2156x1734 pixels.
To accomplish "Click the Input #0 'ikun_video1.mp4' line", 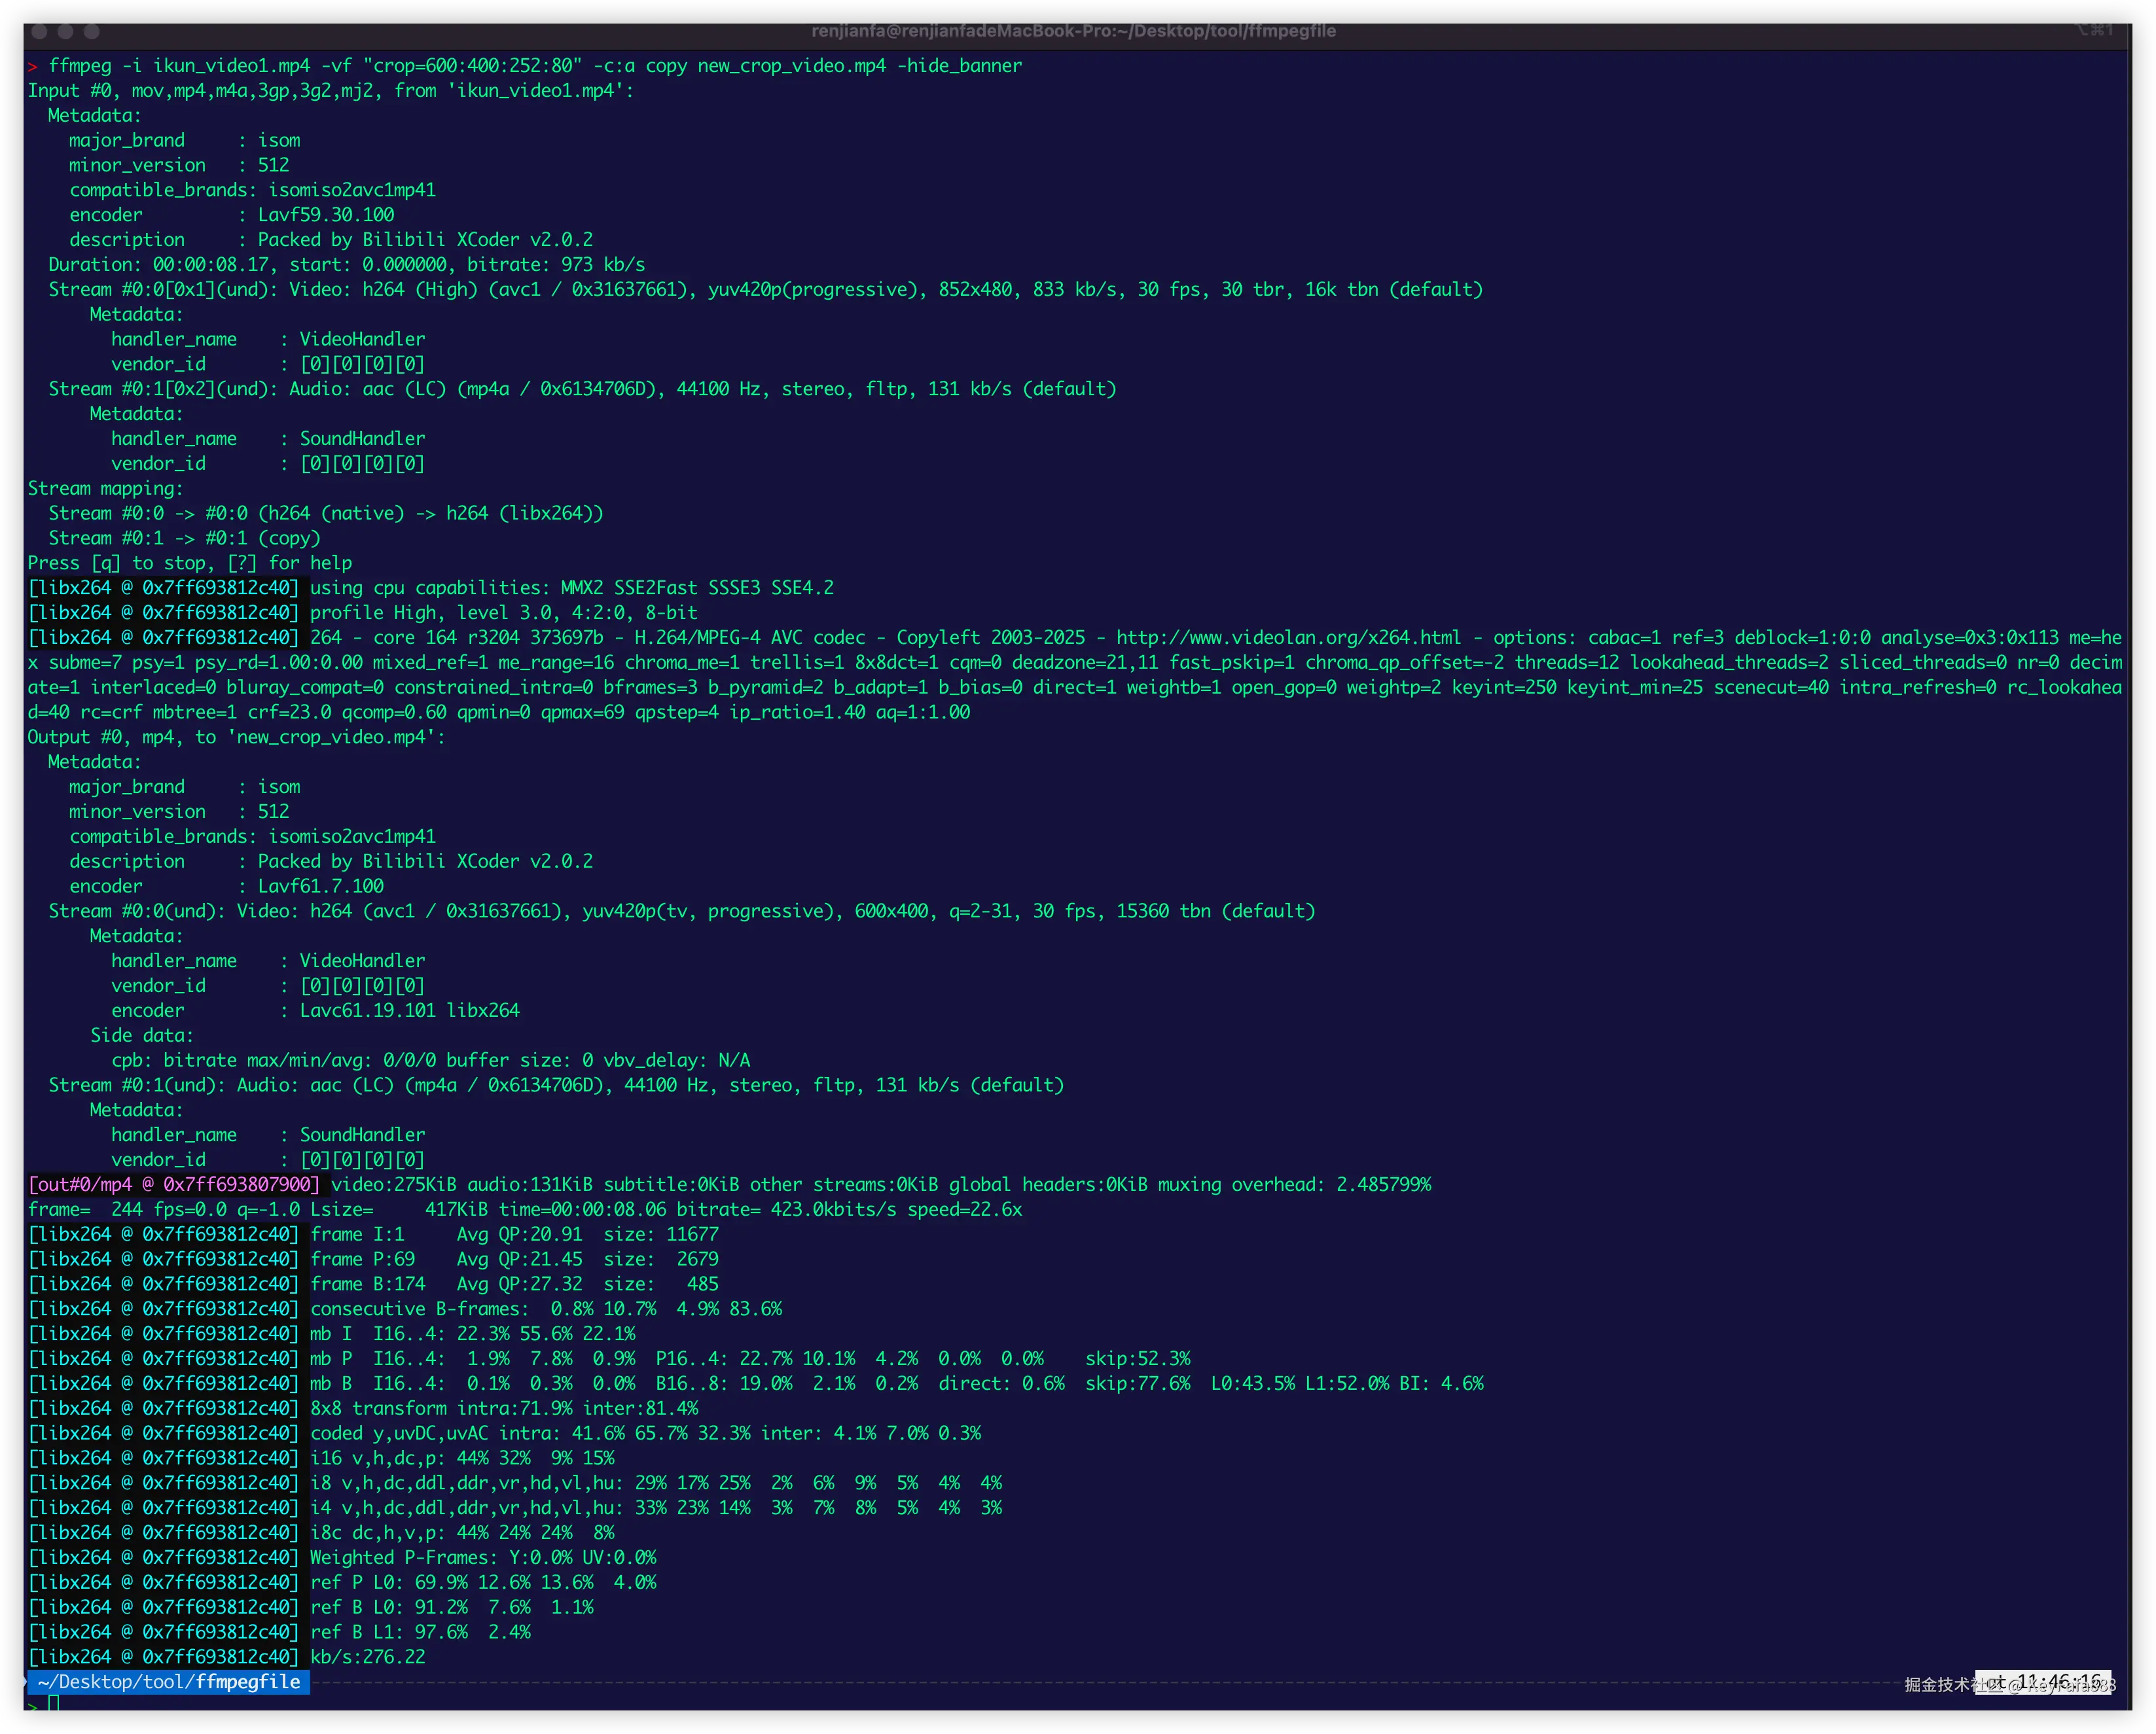I will (330, 91).
